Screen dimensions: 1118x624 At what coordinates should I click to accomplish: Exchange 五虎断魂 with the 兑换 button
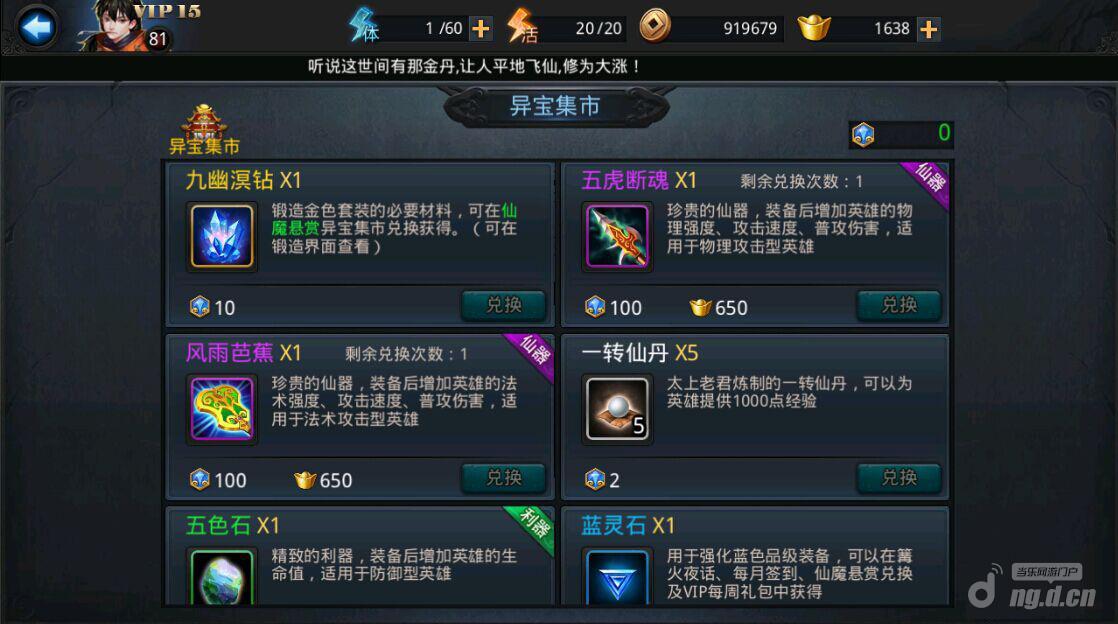(x=898, y=305)
